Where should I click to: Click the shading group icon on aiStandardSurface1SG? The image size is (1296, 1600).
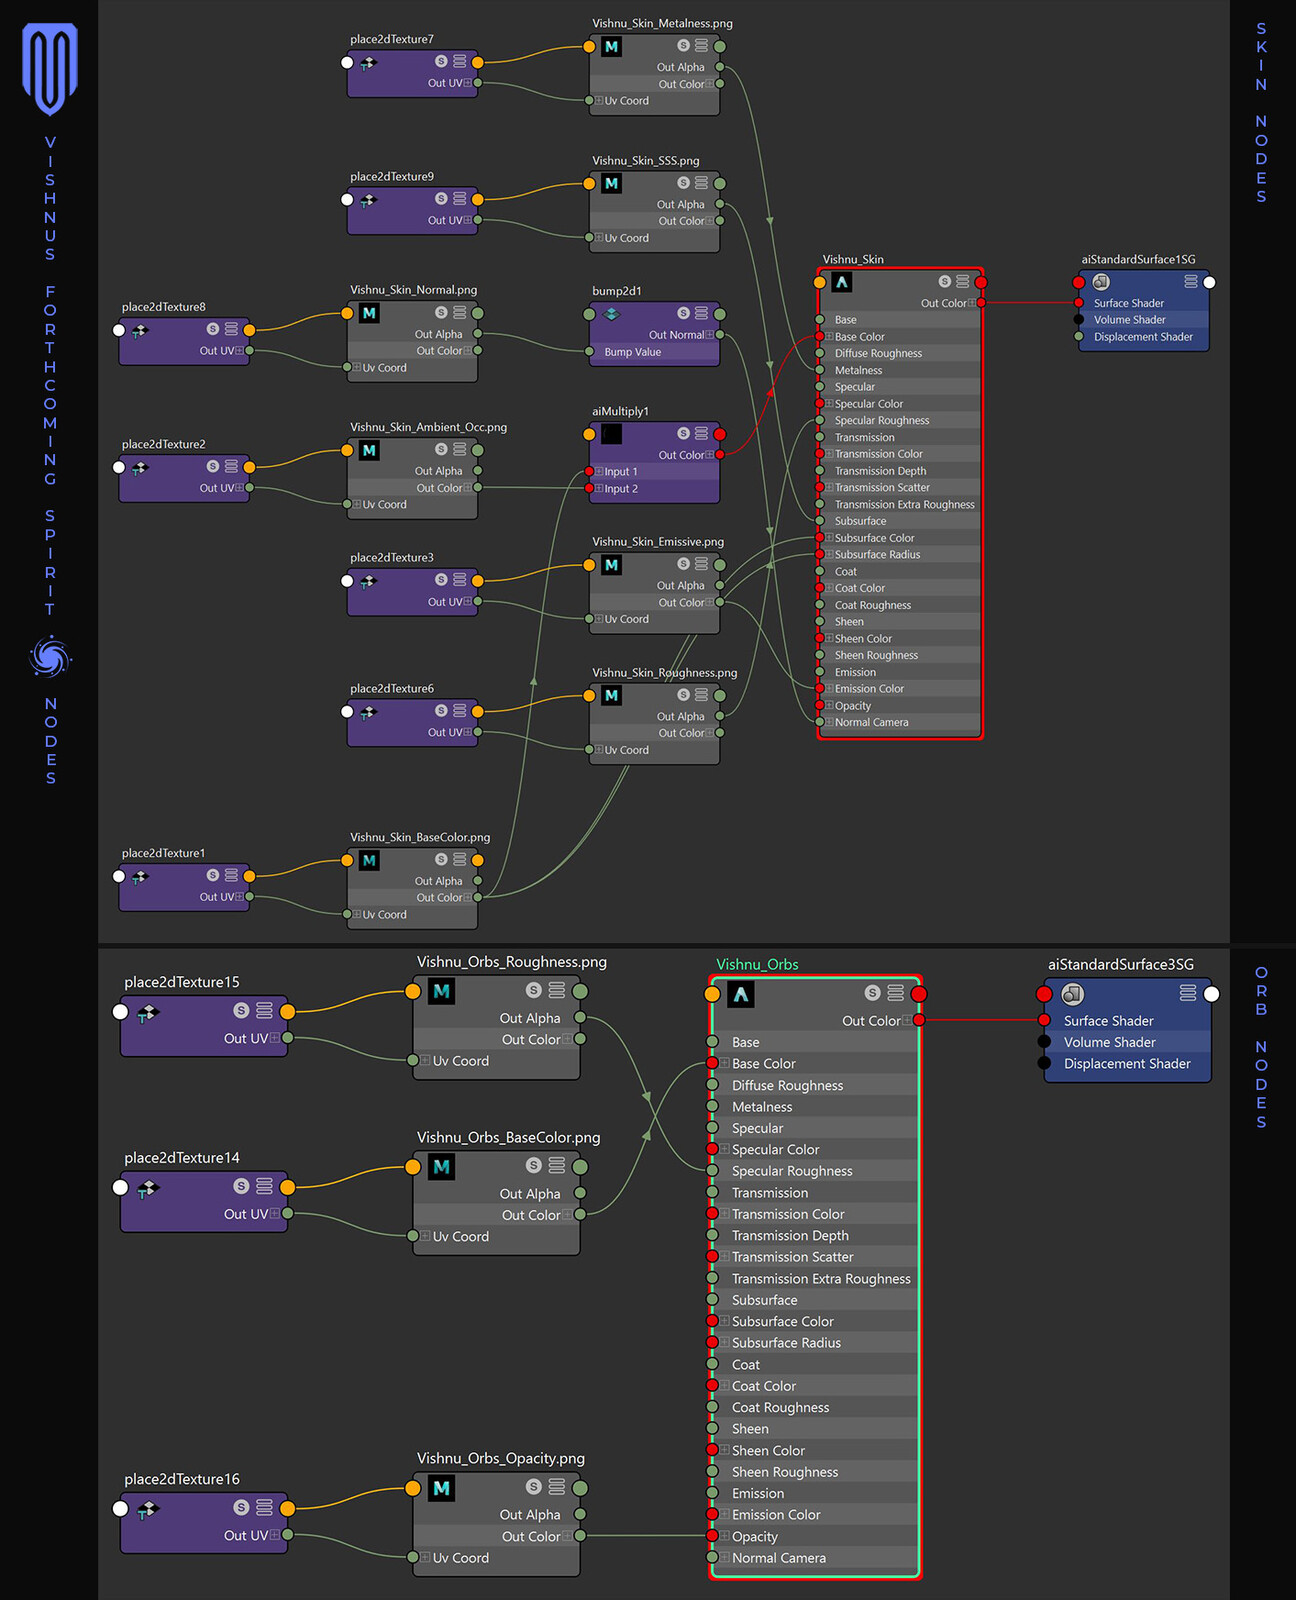1101,282
